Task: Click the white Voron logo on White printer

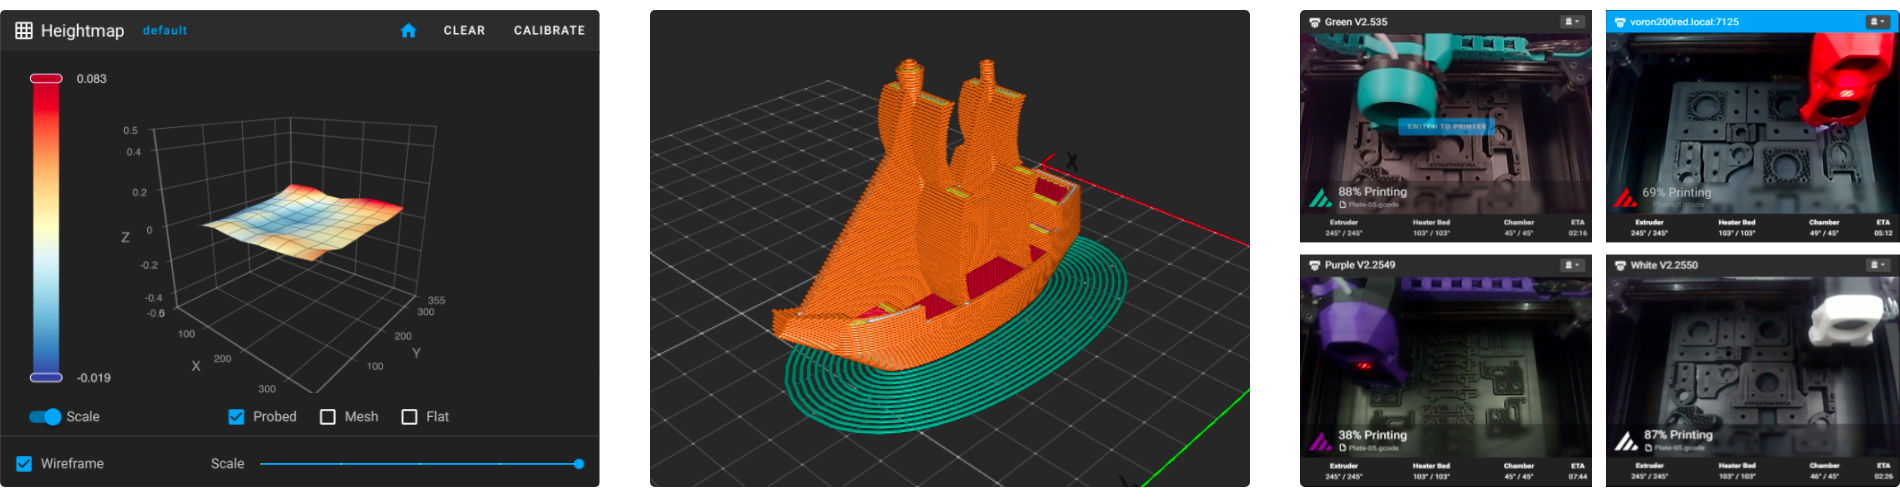Action: point(1626,441)
